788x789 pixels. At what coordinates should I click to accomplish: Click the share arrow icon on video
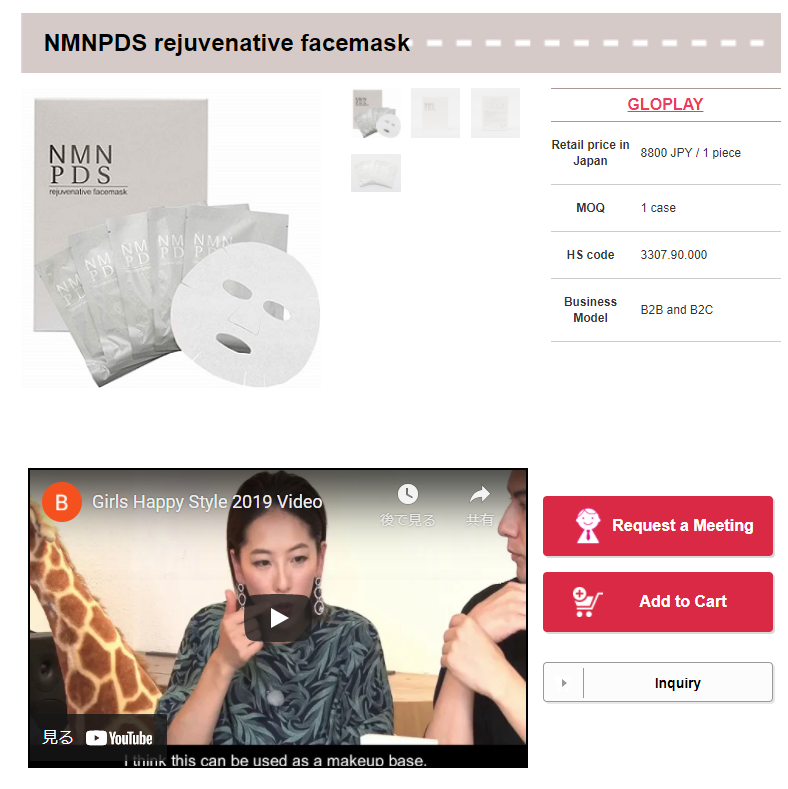[480, 494]
